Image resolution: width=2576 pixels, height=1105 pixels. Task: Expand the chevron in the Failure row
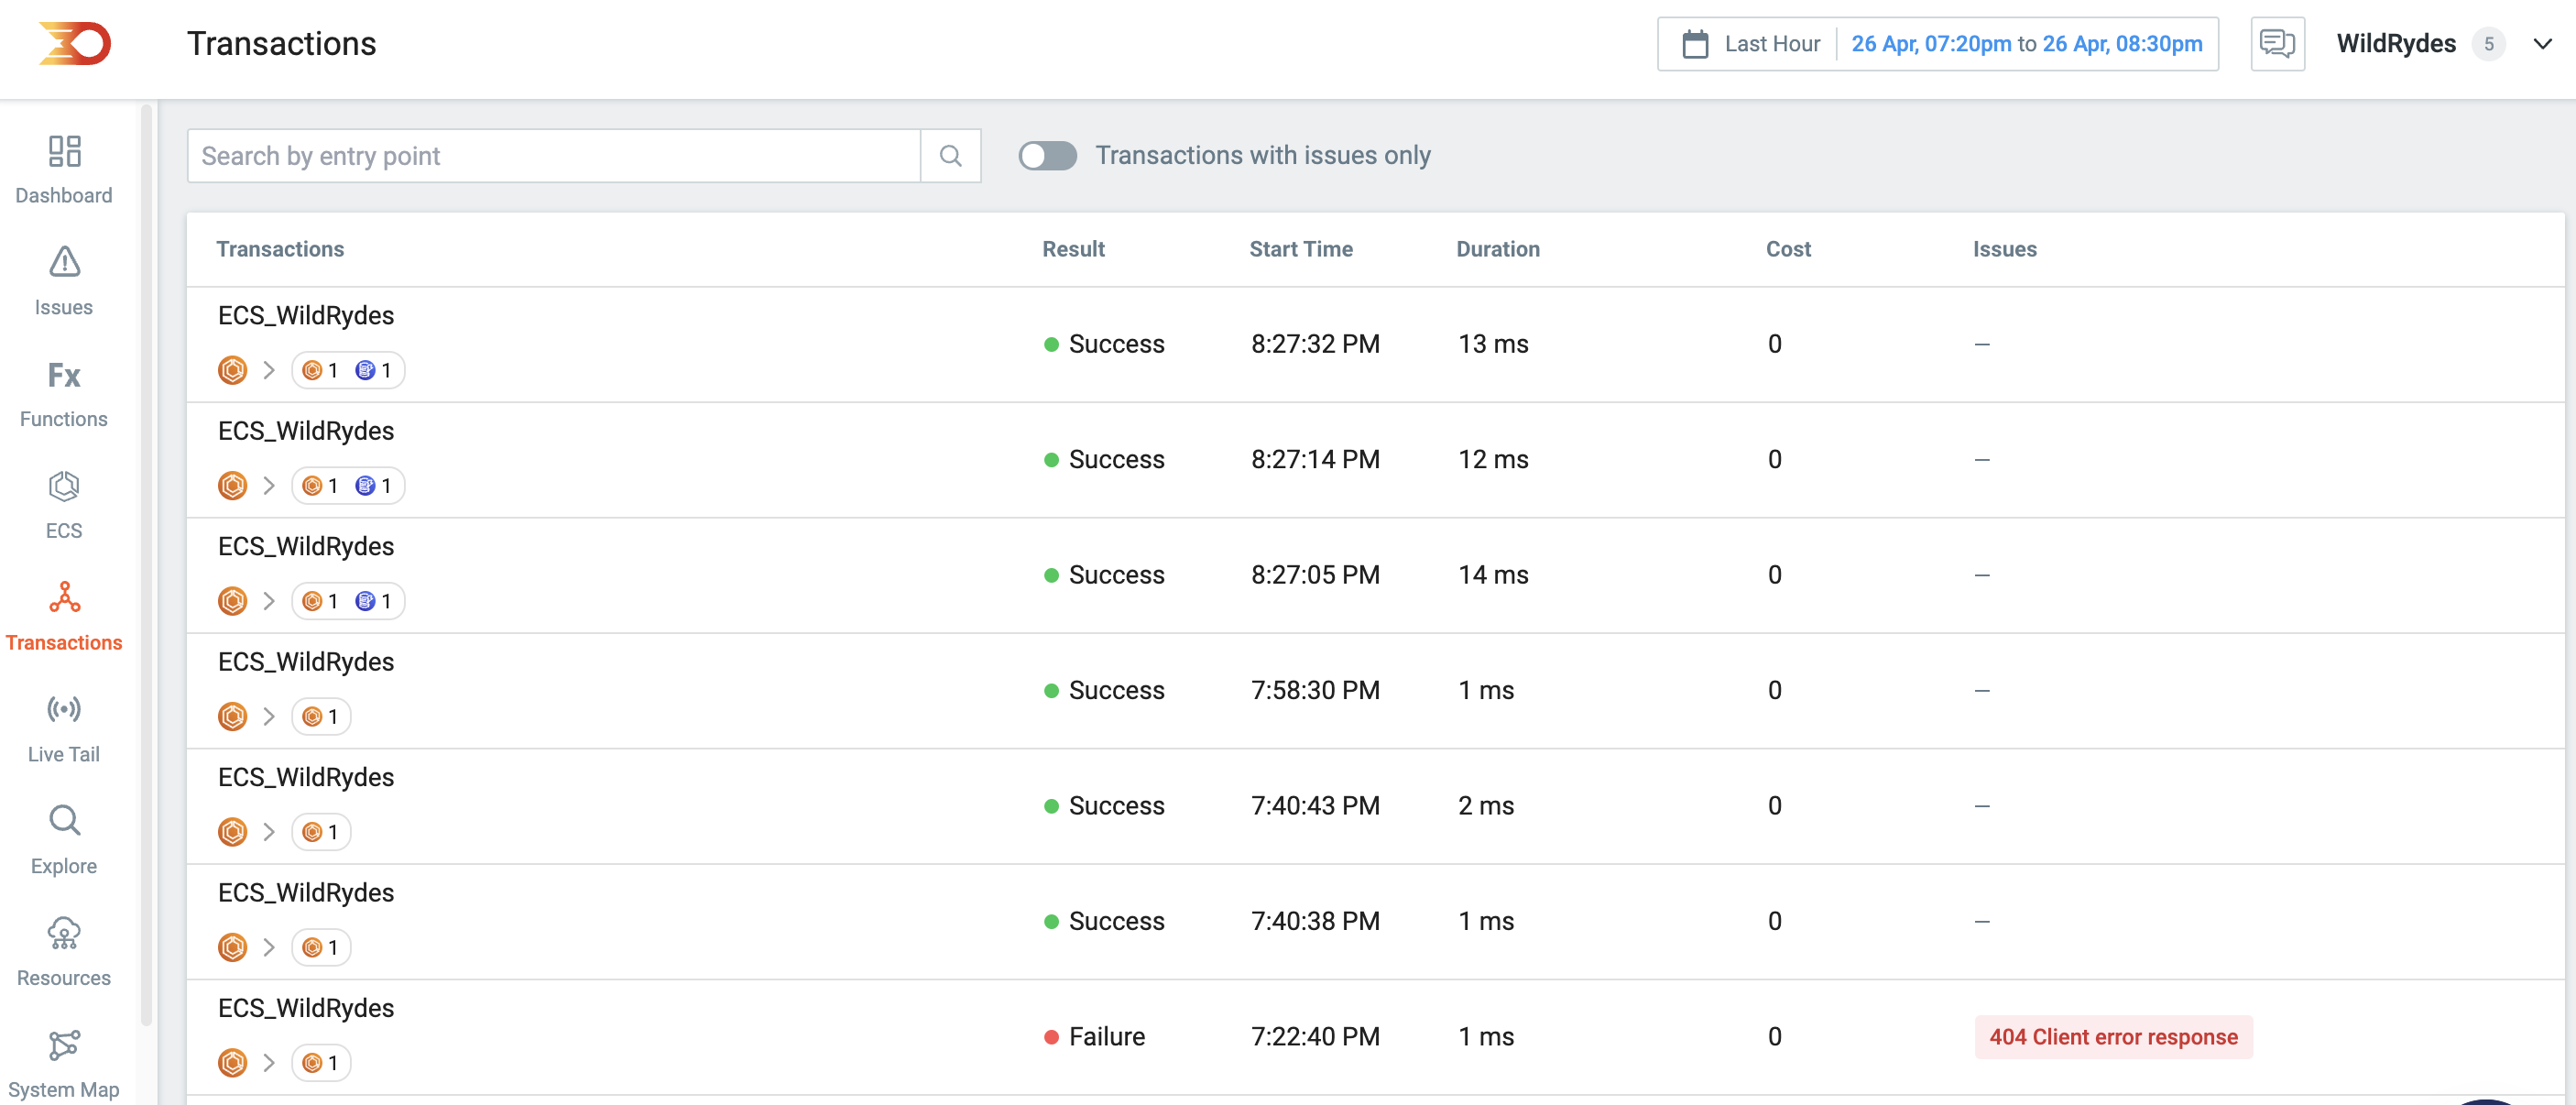(x=269, y=1063)
